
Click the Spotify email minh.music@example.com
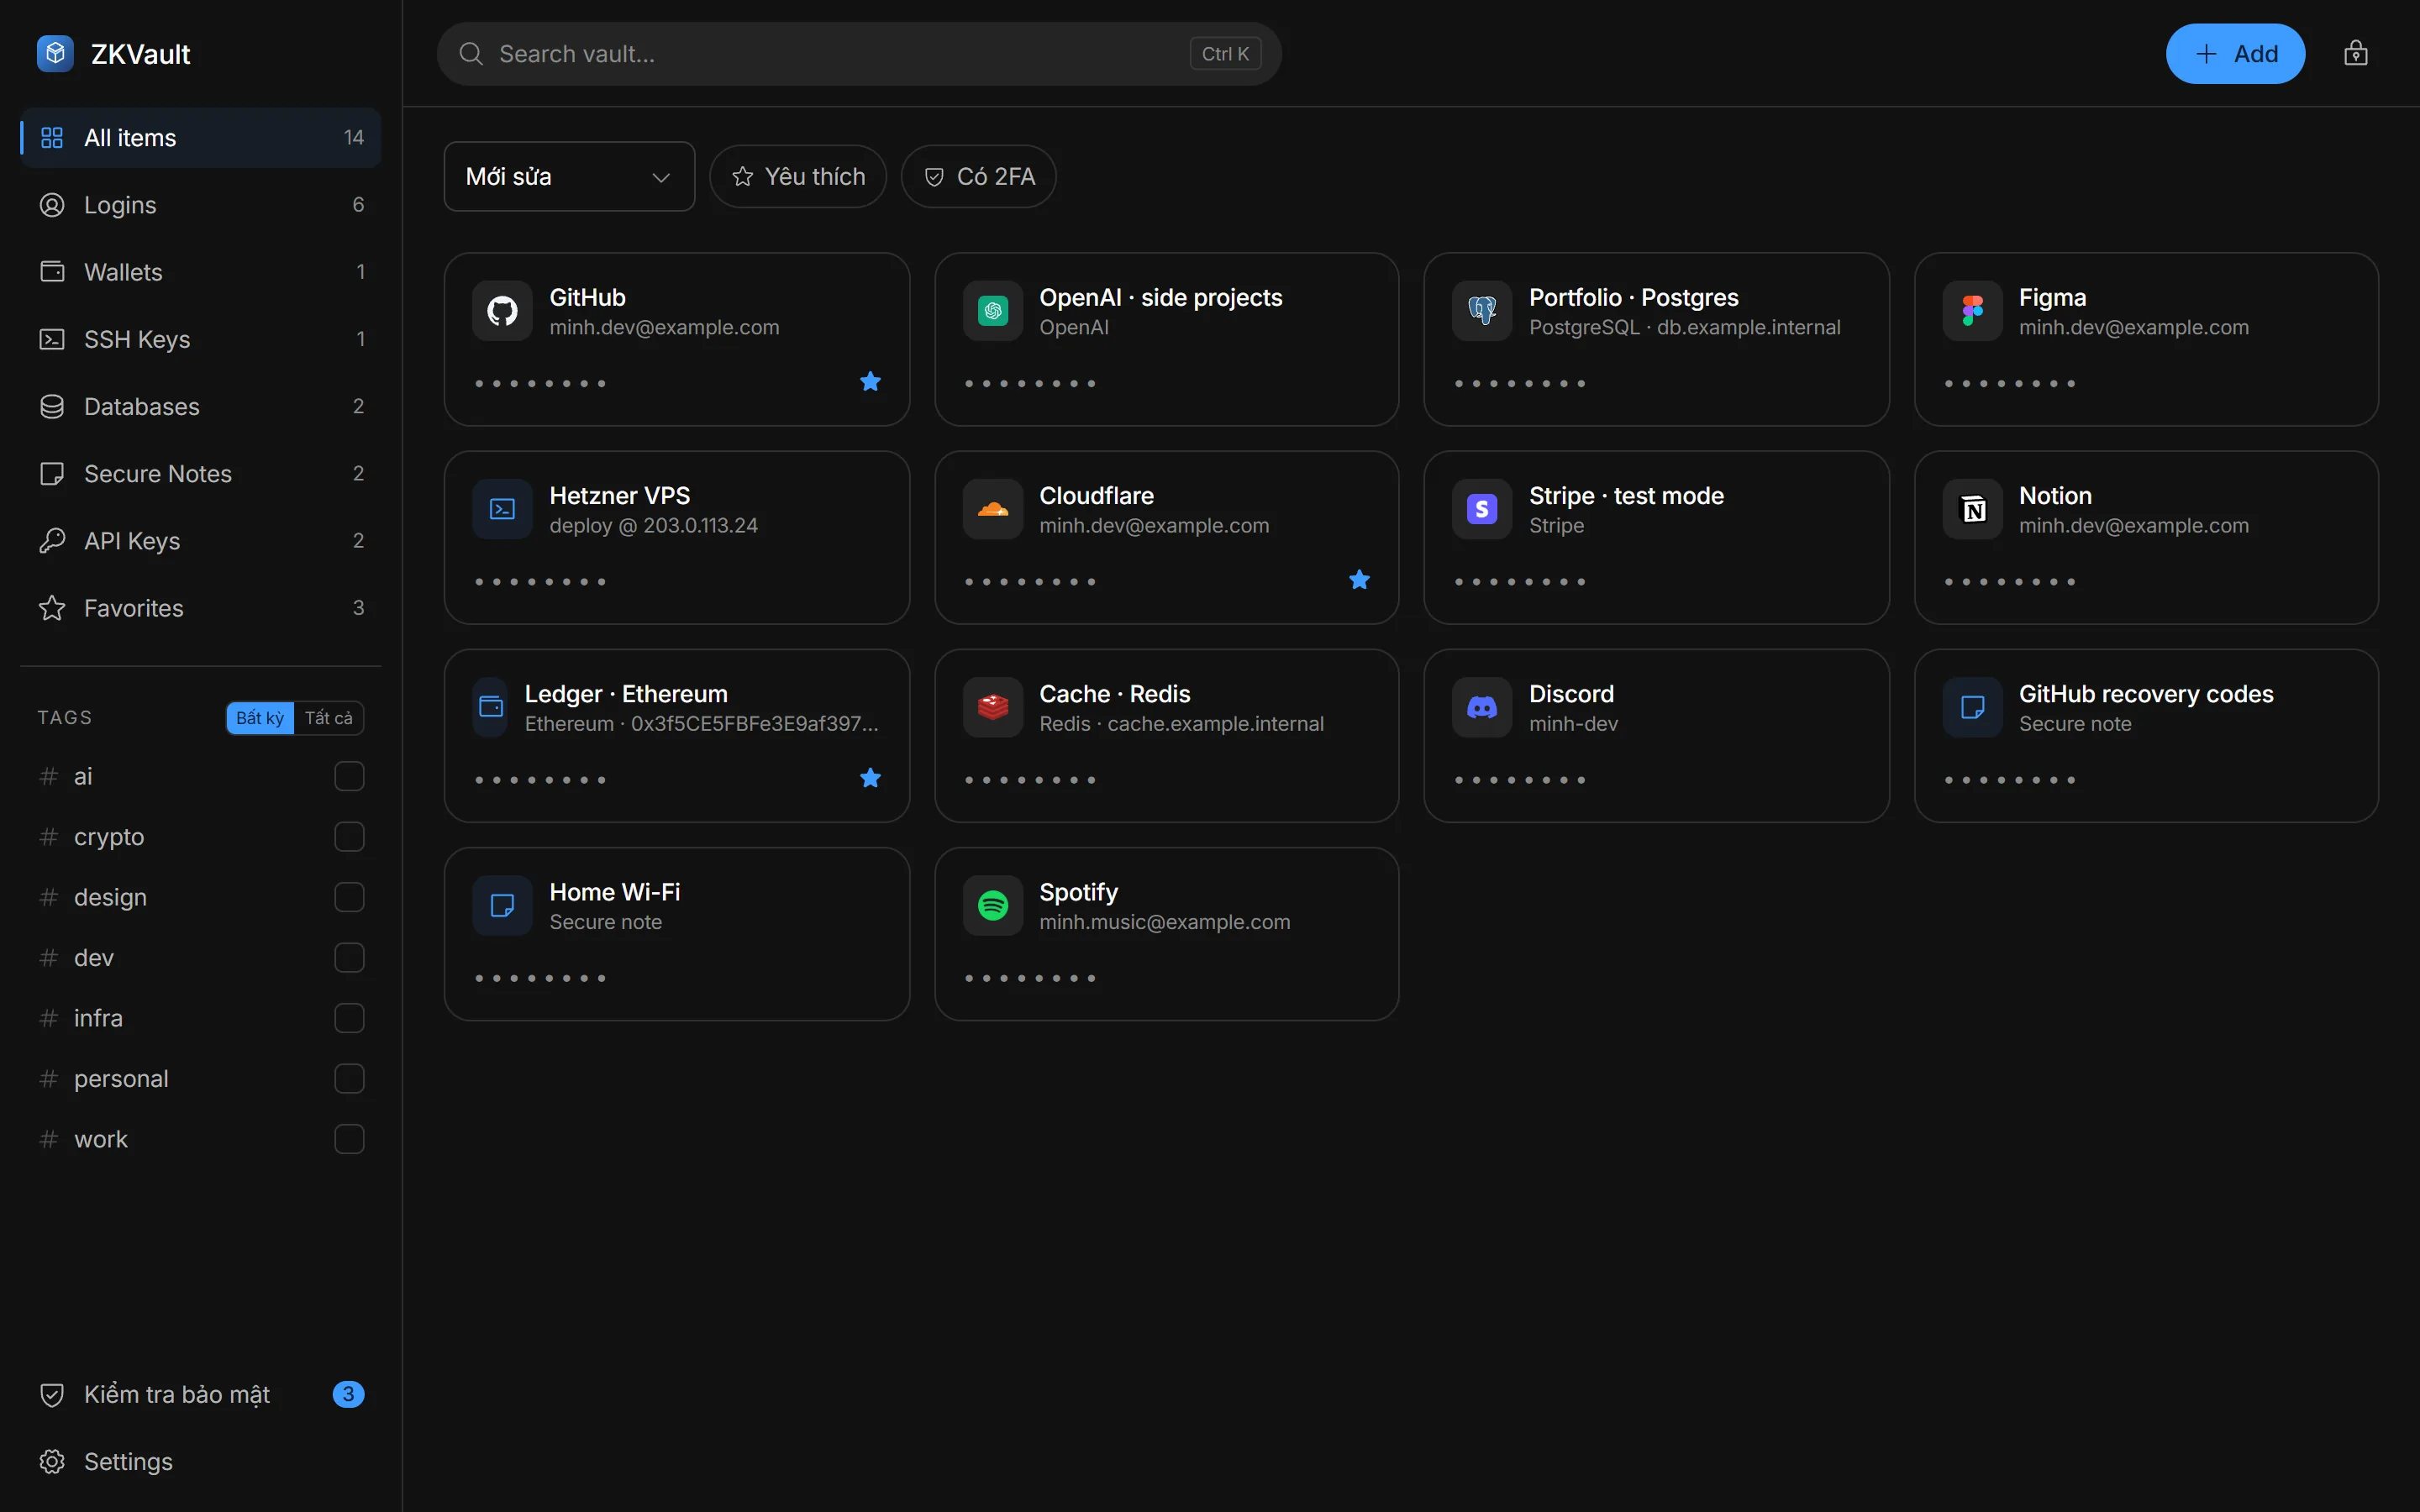[x=1164, y=922]
